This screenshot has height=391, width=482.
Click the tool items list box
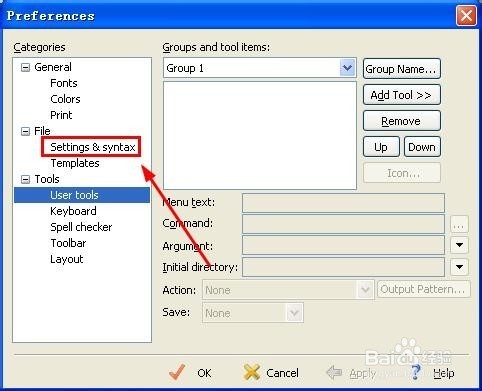[260, 136]
